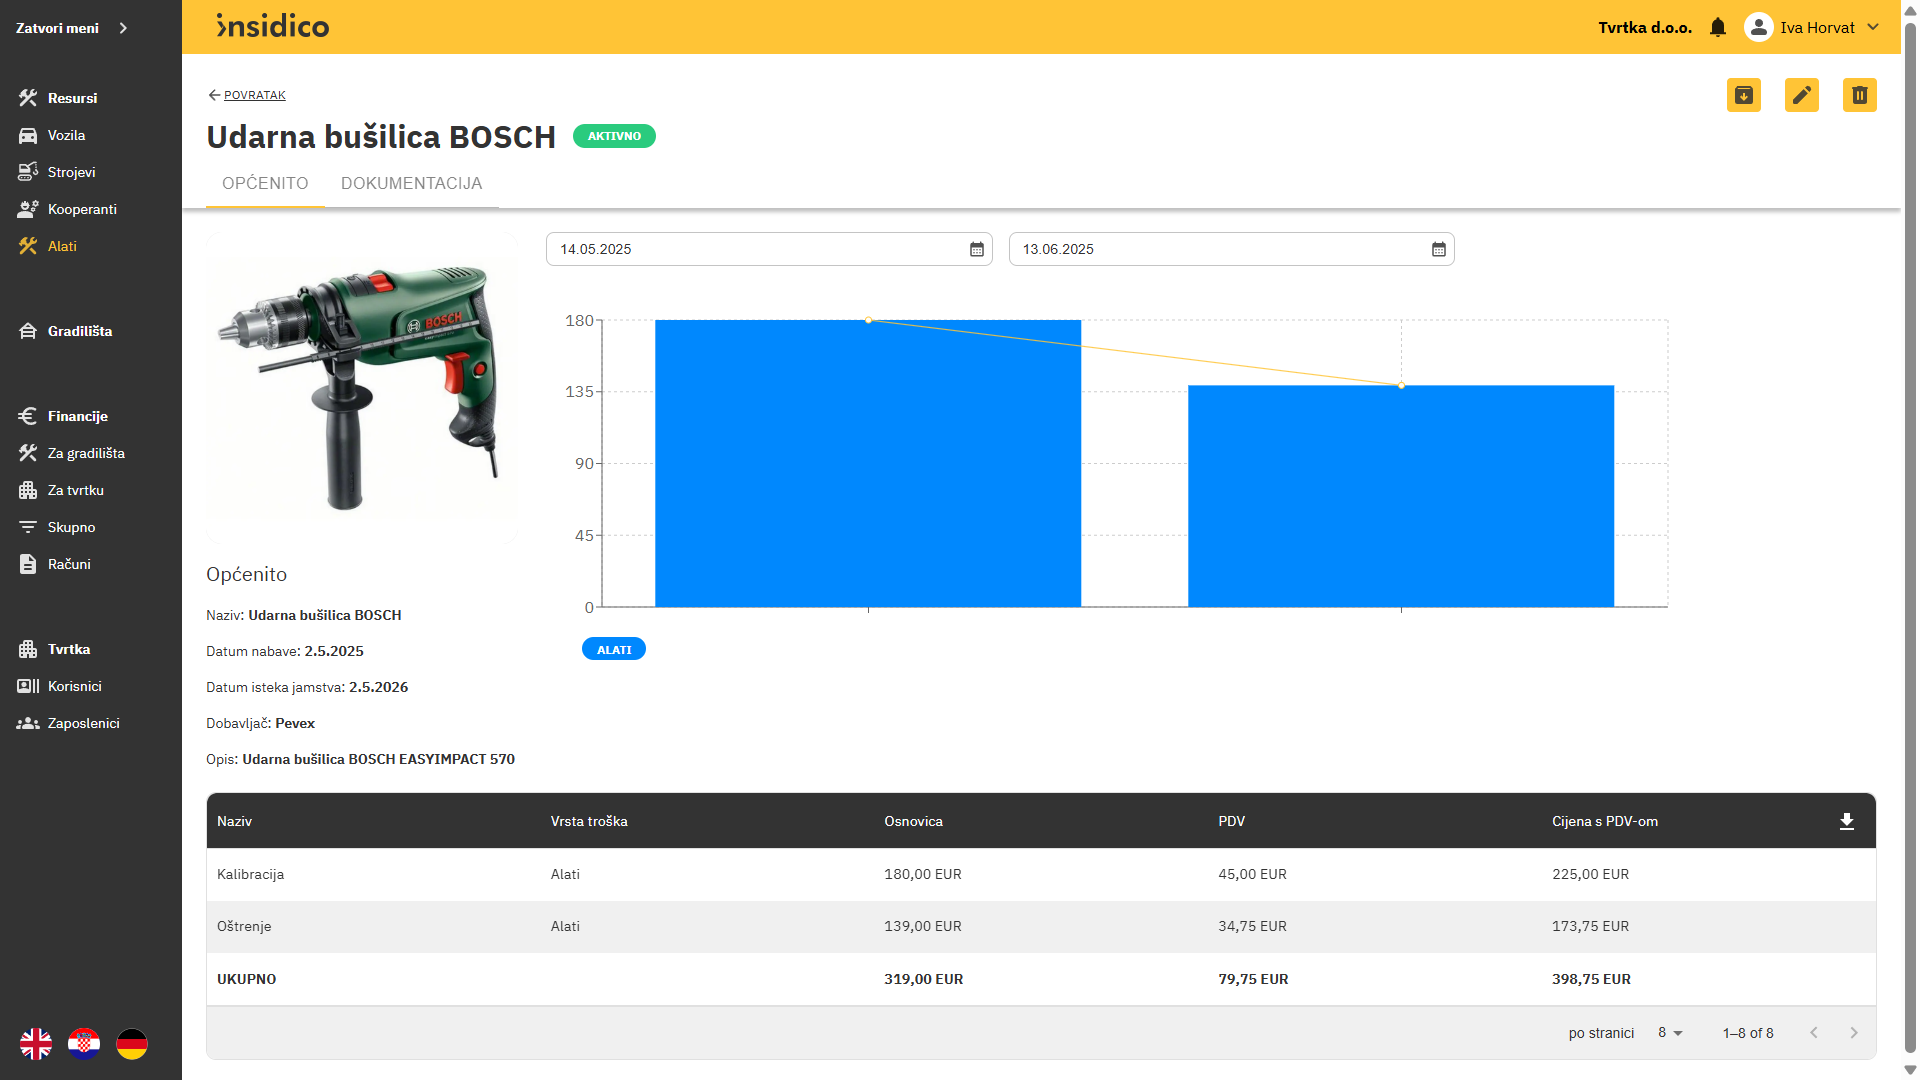The height and width of the screenshot is (1080, 1920).
Task: Toggle the ALATI chart legend chip
Action: click(613, 649)
